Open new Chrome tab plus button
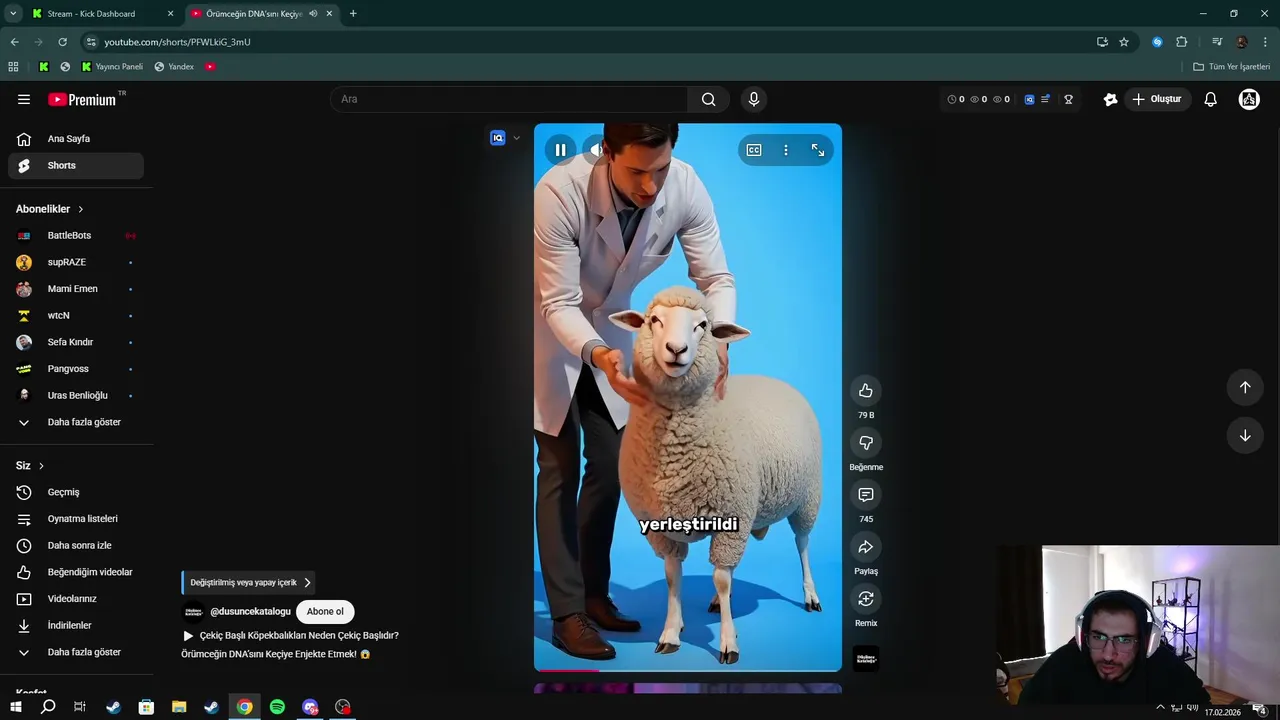 353,14
